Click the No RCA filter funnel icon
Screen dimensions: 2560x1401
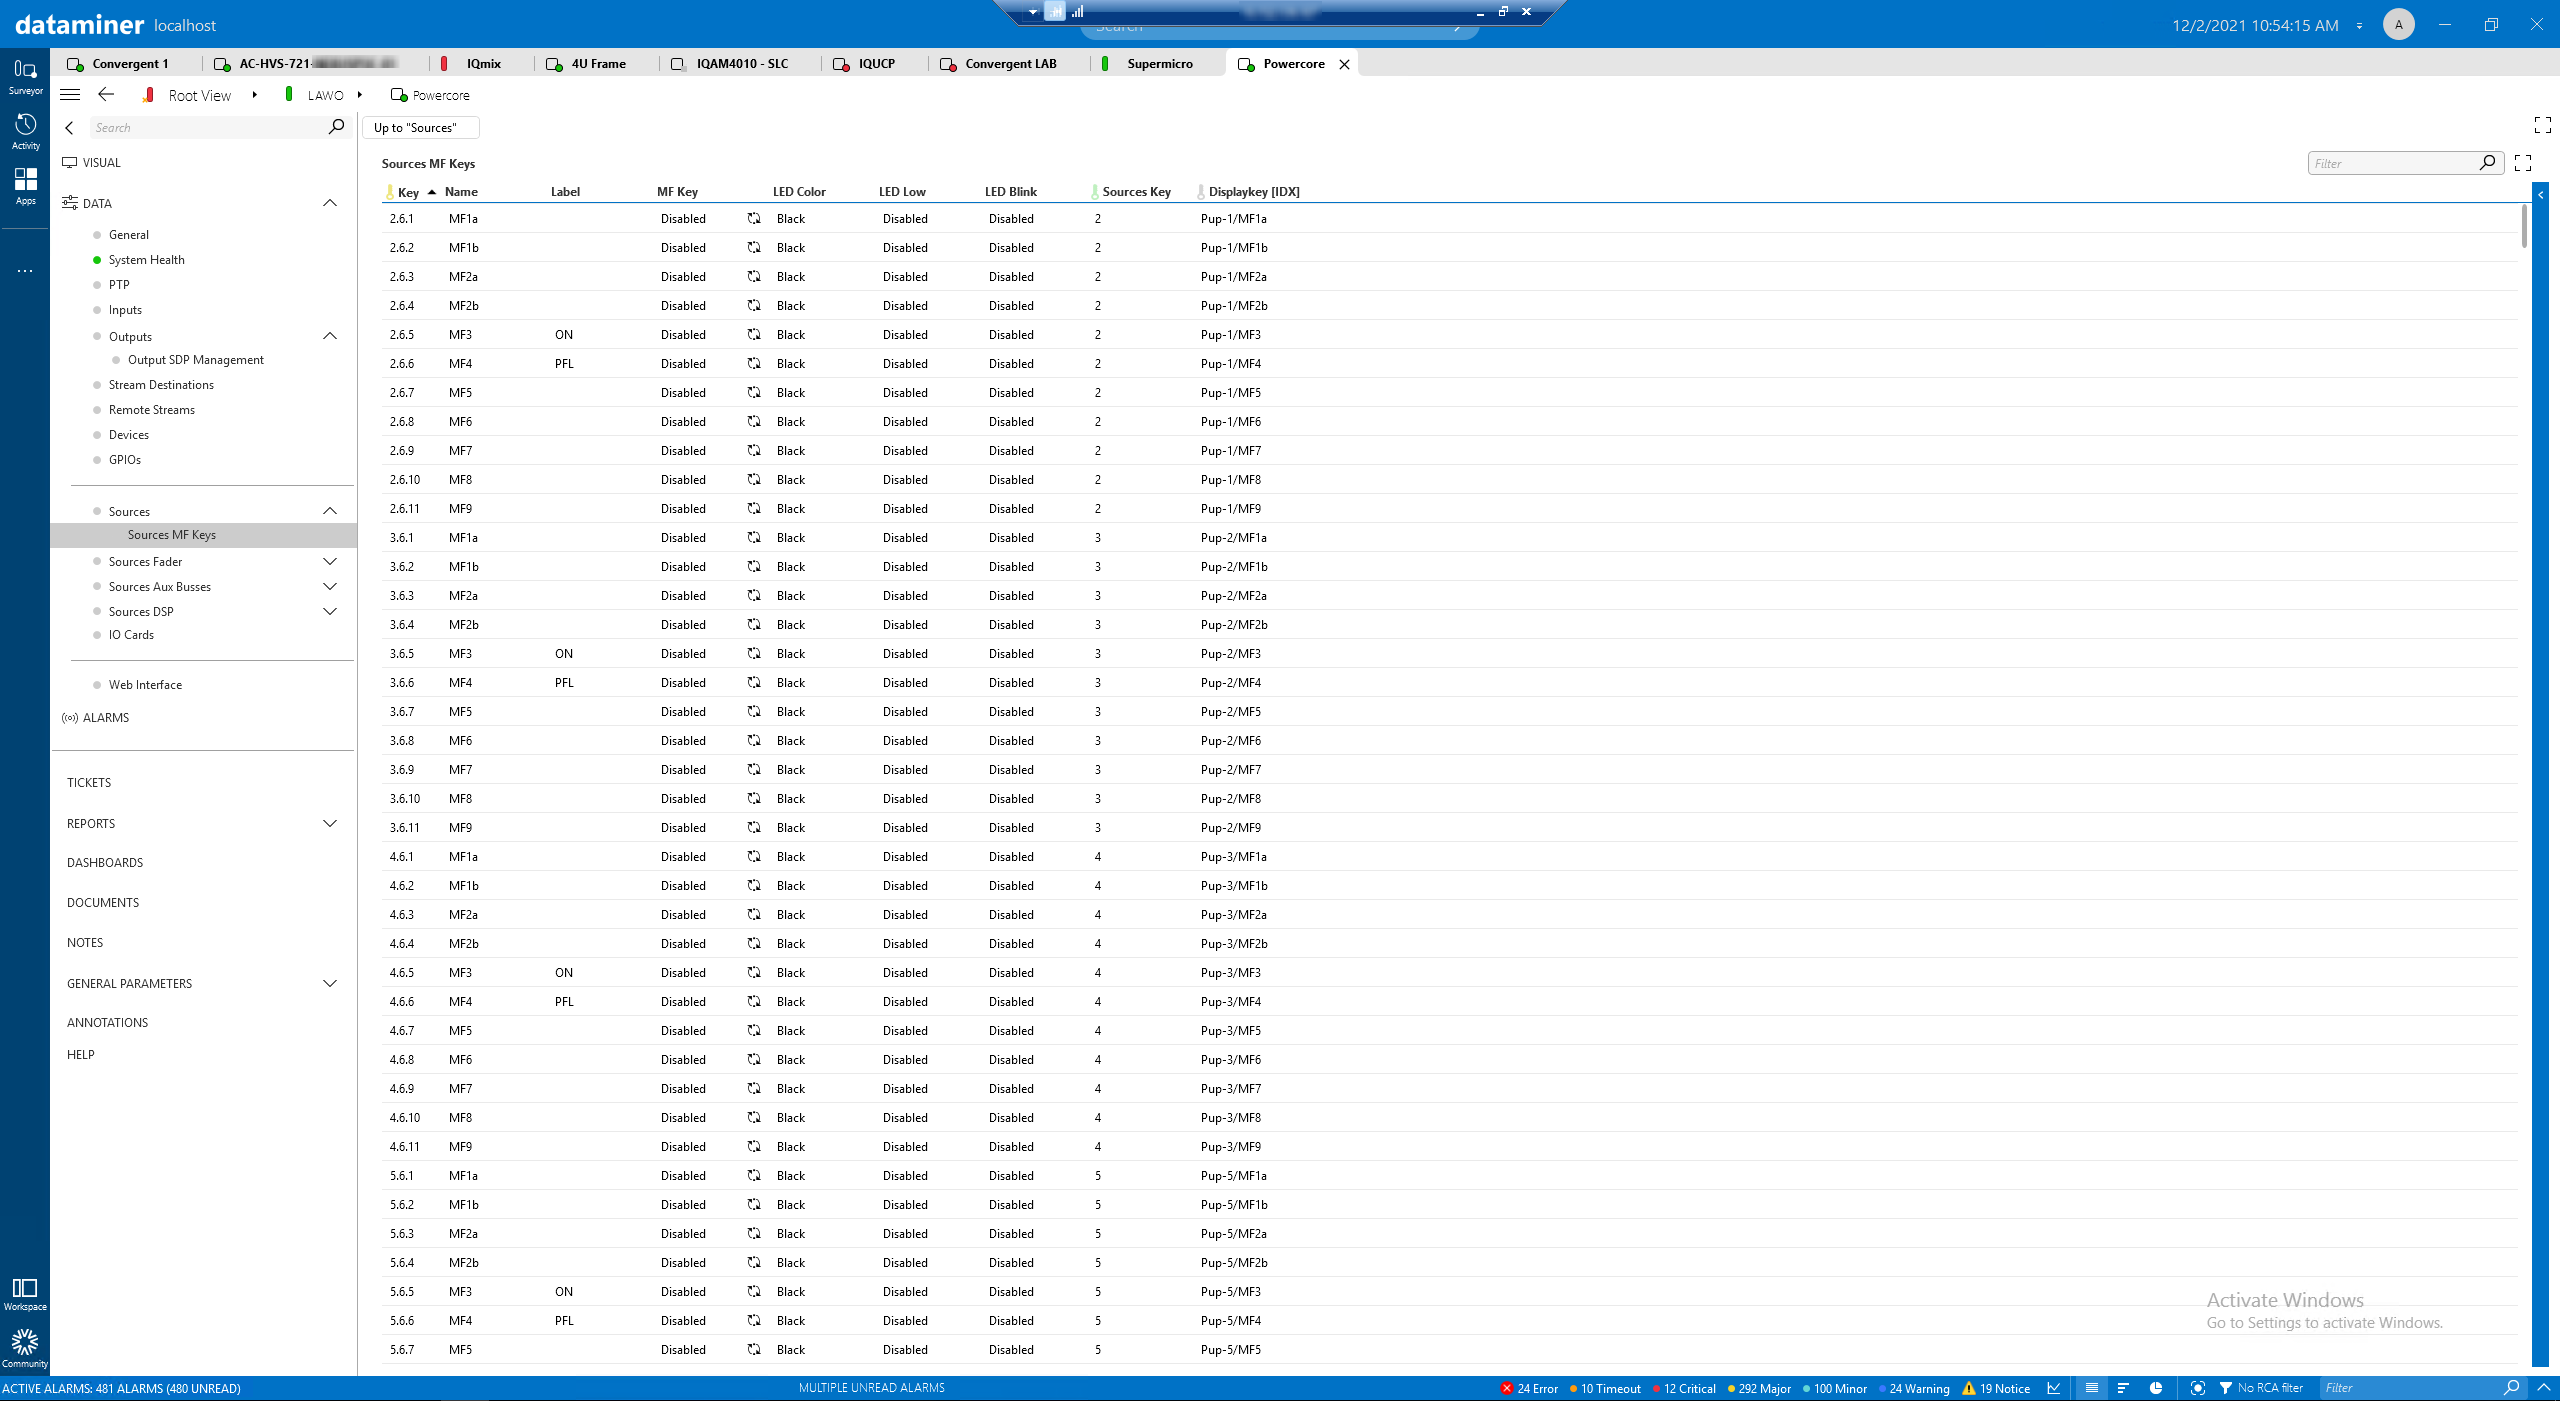2226,1388
